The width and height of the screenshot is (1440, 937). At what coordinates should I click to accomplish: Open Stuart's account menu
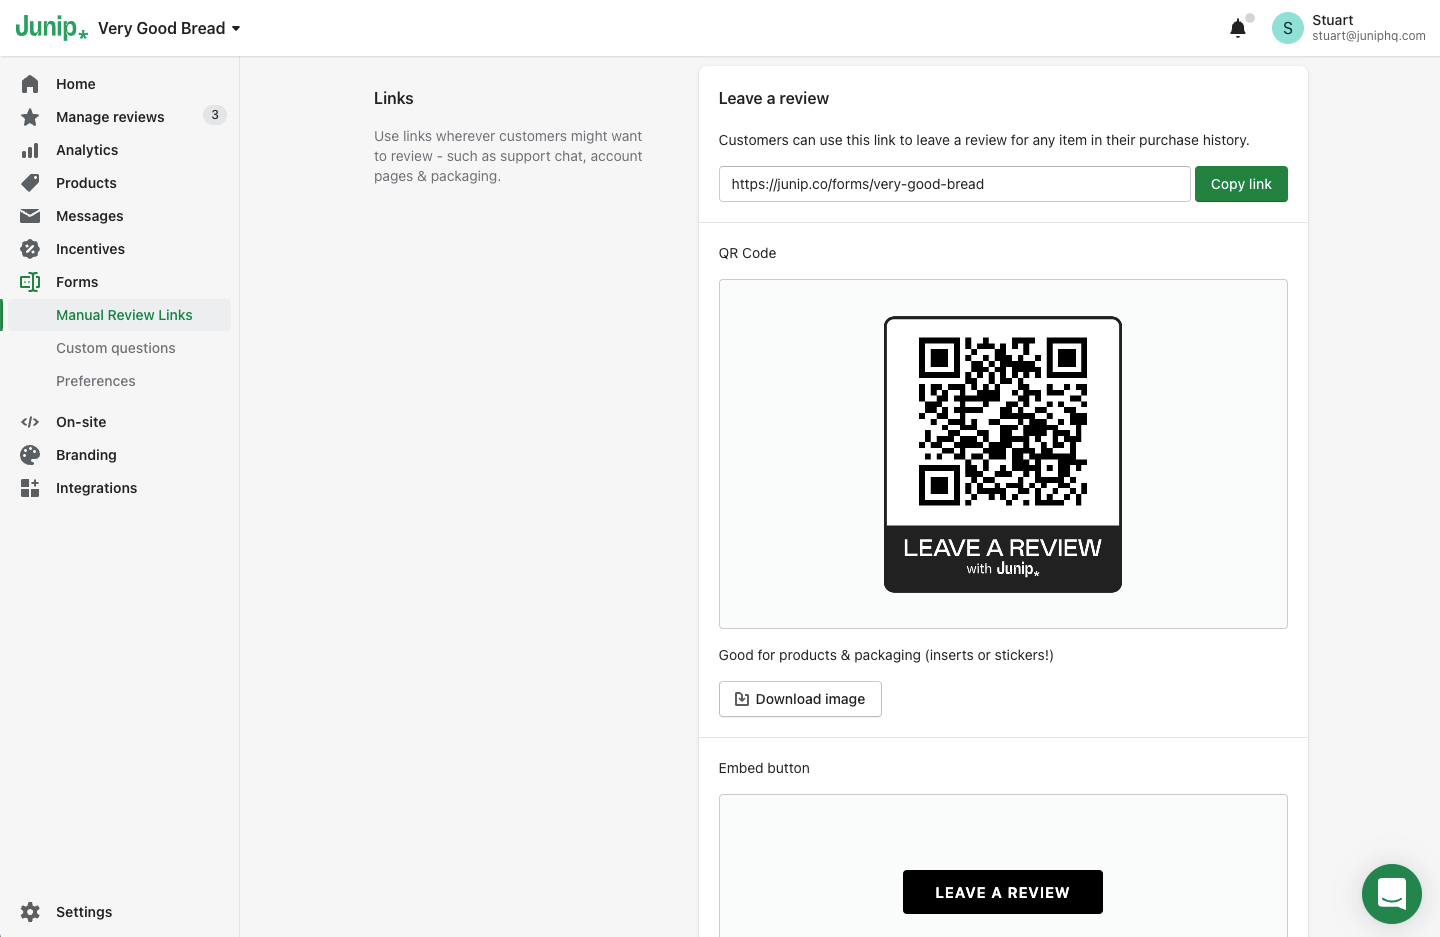point(1349,28)
